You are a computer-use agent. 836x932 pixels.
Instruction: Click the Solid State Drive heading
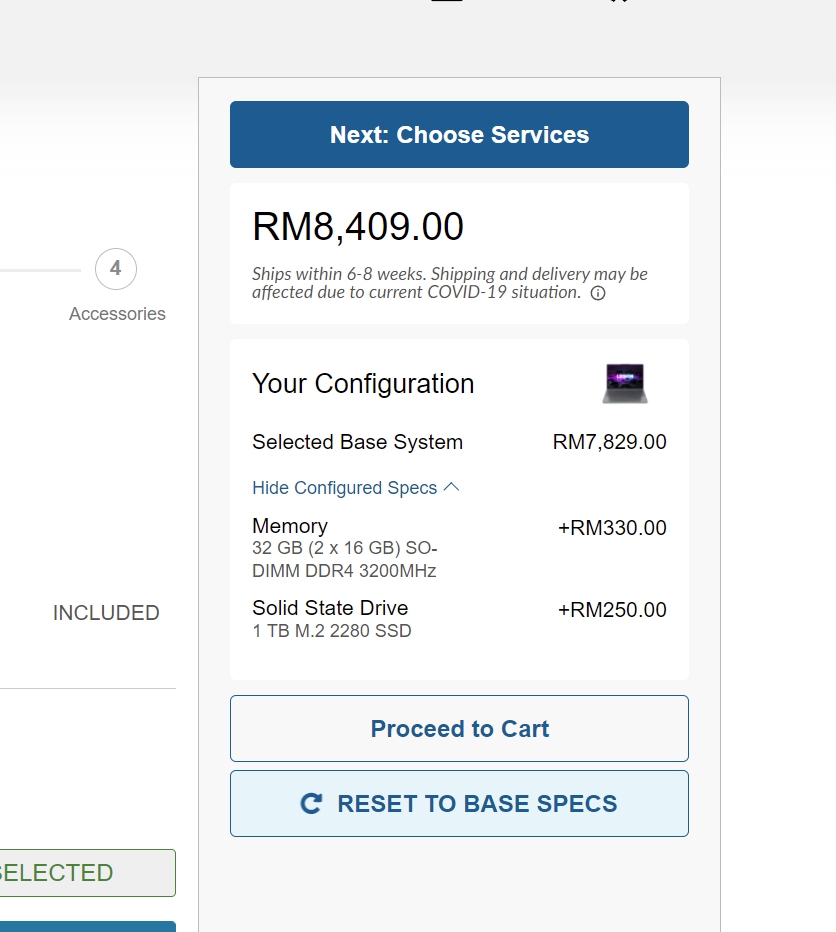330,608
